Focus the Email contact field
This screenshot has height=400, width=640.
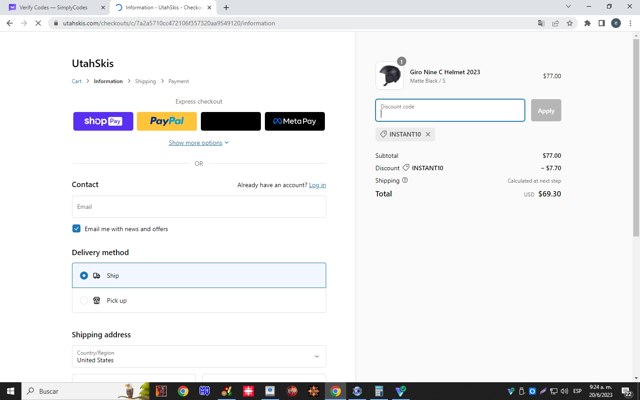(199, 207)
